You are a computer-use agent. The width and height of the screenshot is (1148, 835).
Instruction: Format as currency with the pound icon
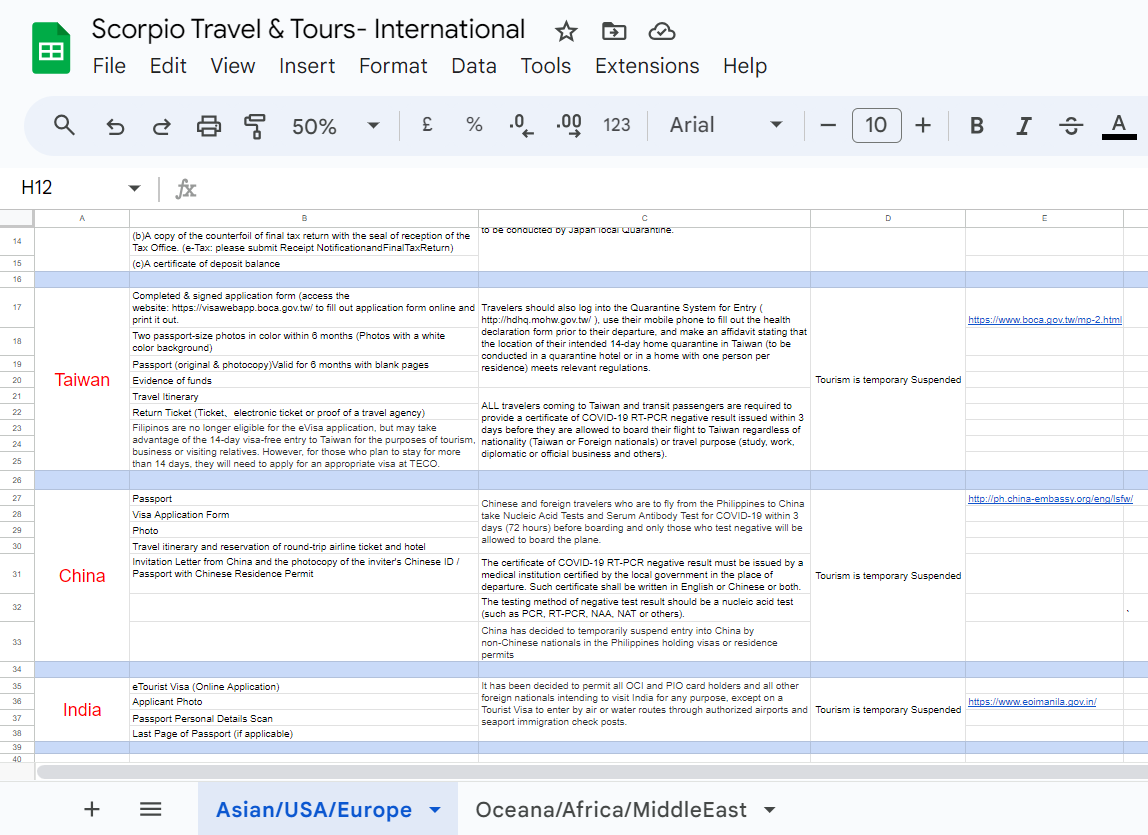click(427, 125)
